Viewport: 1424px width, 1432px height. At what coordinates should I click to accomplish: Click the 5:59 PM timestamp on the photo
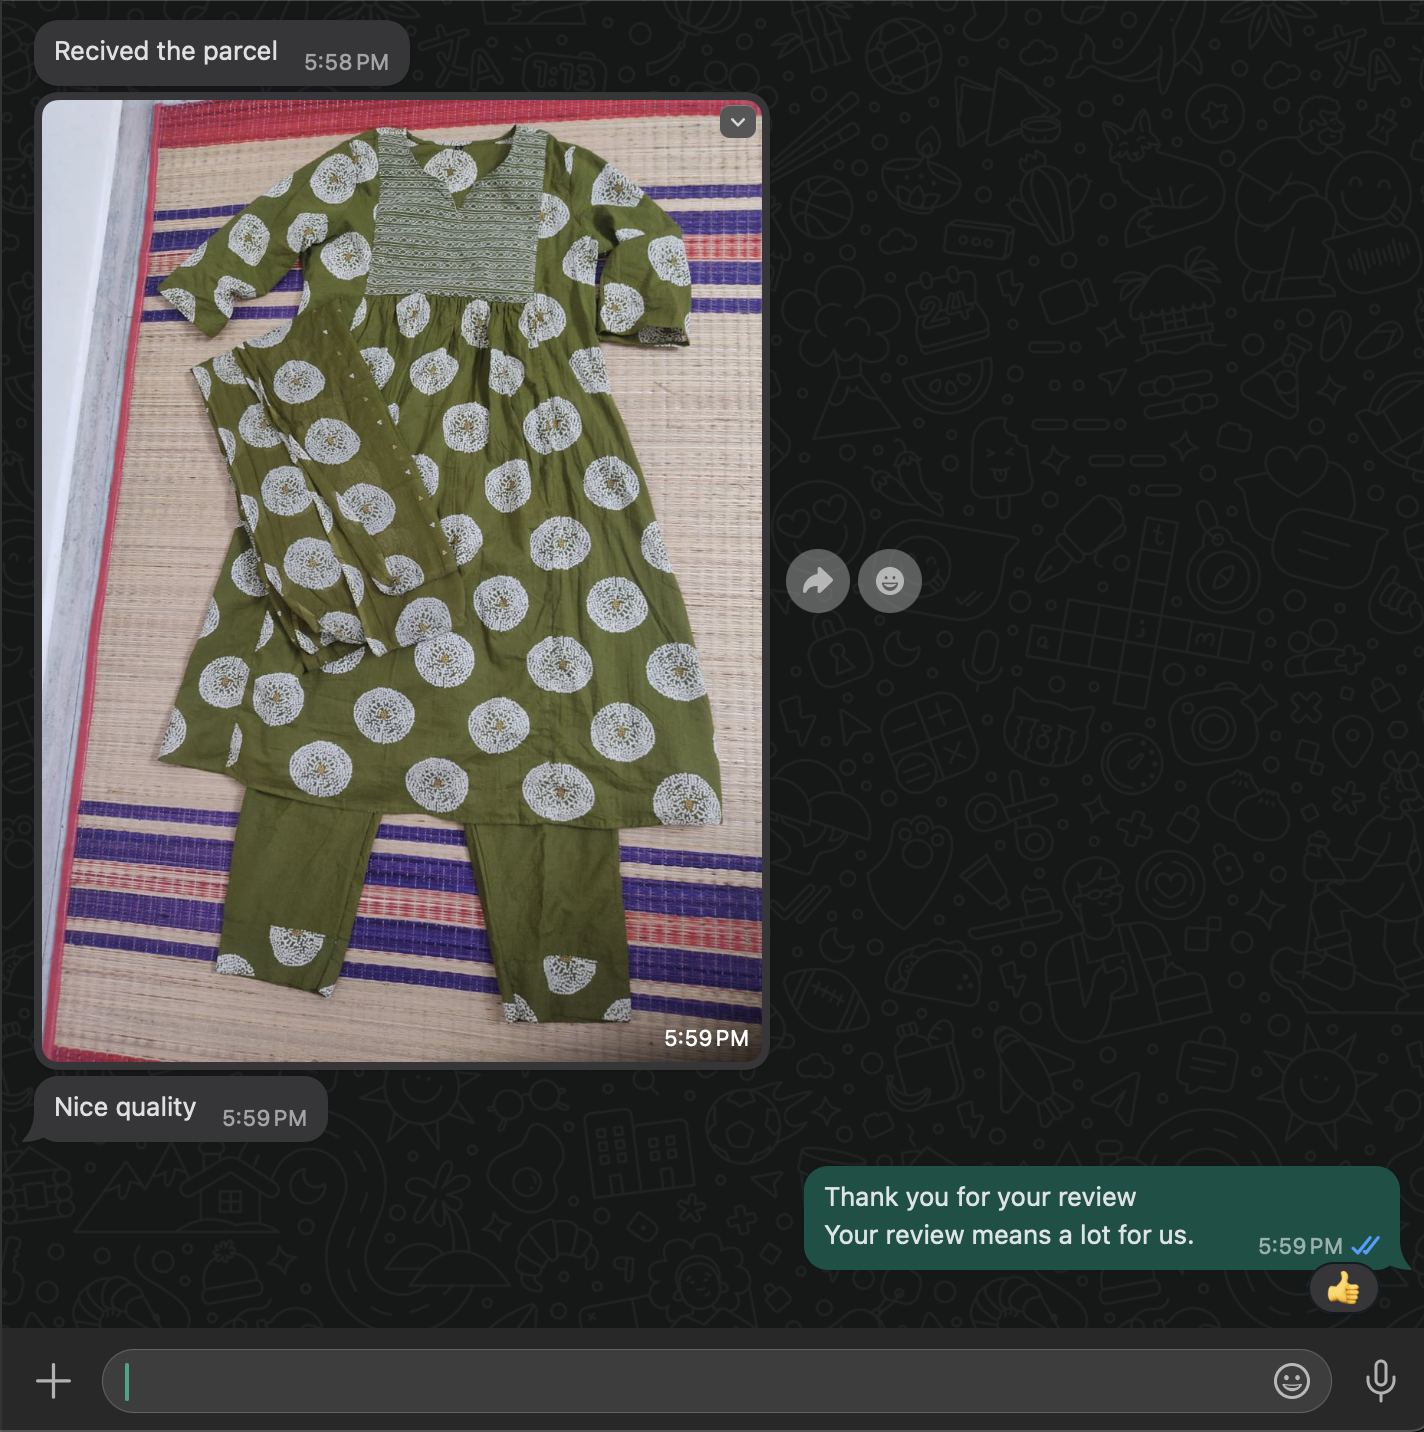(706, 1038)
